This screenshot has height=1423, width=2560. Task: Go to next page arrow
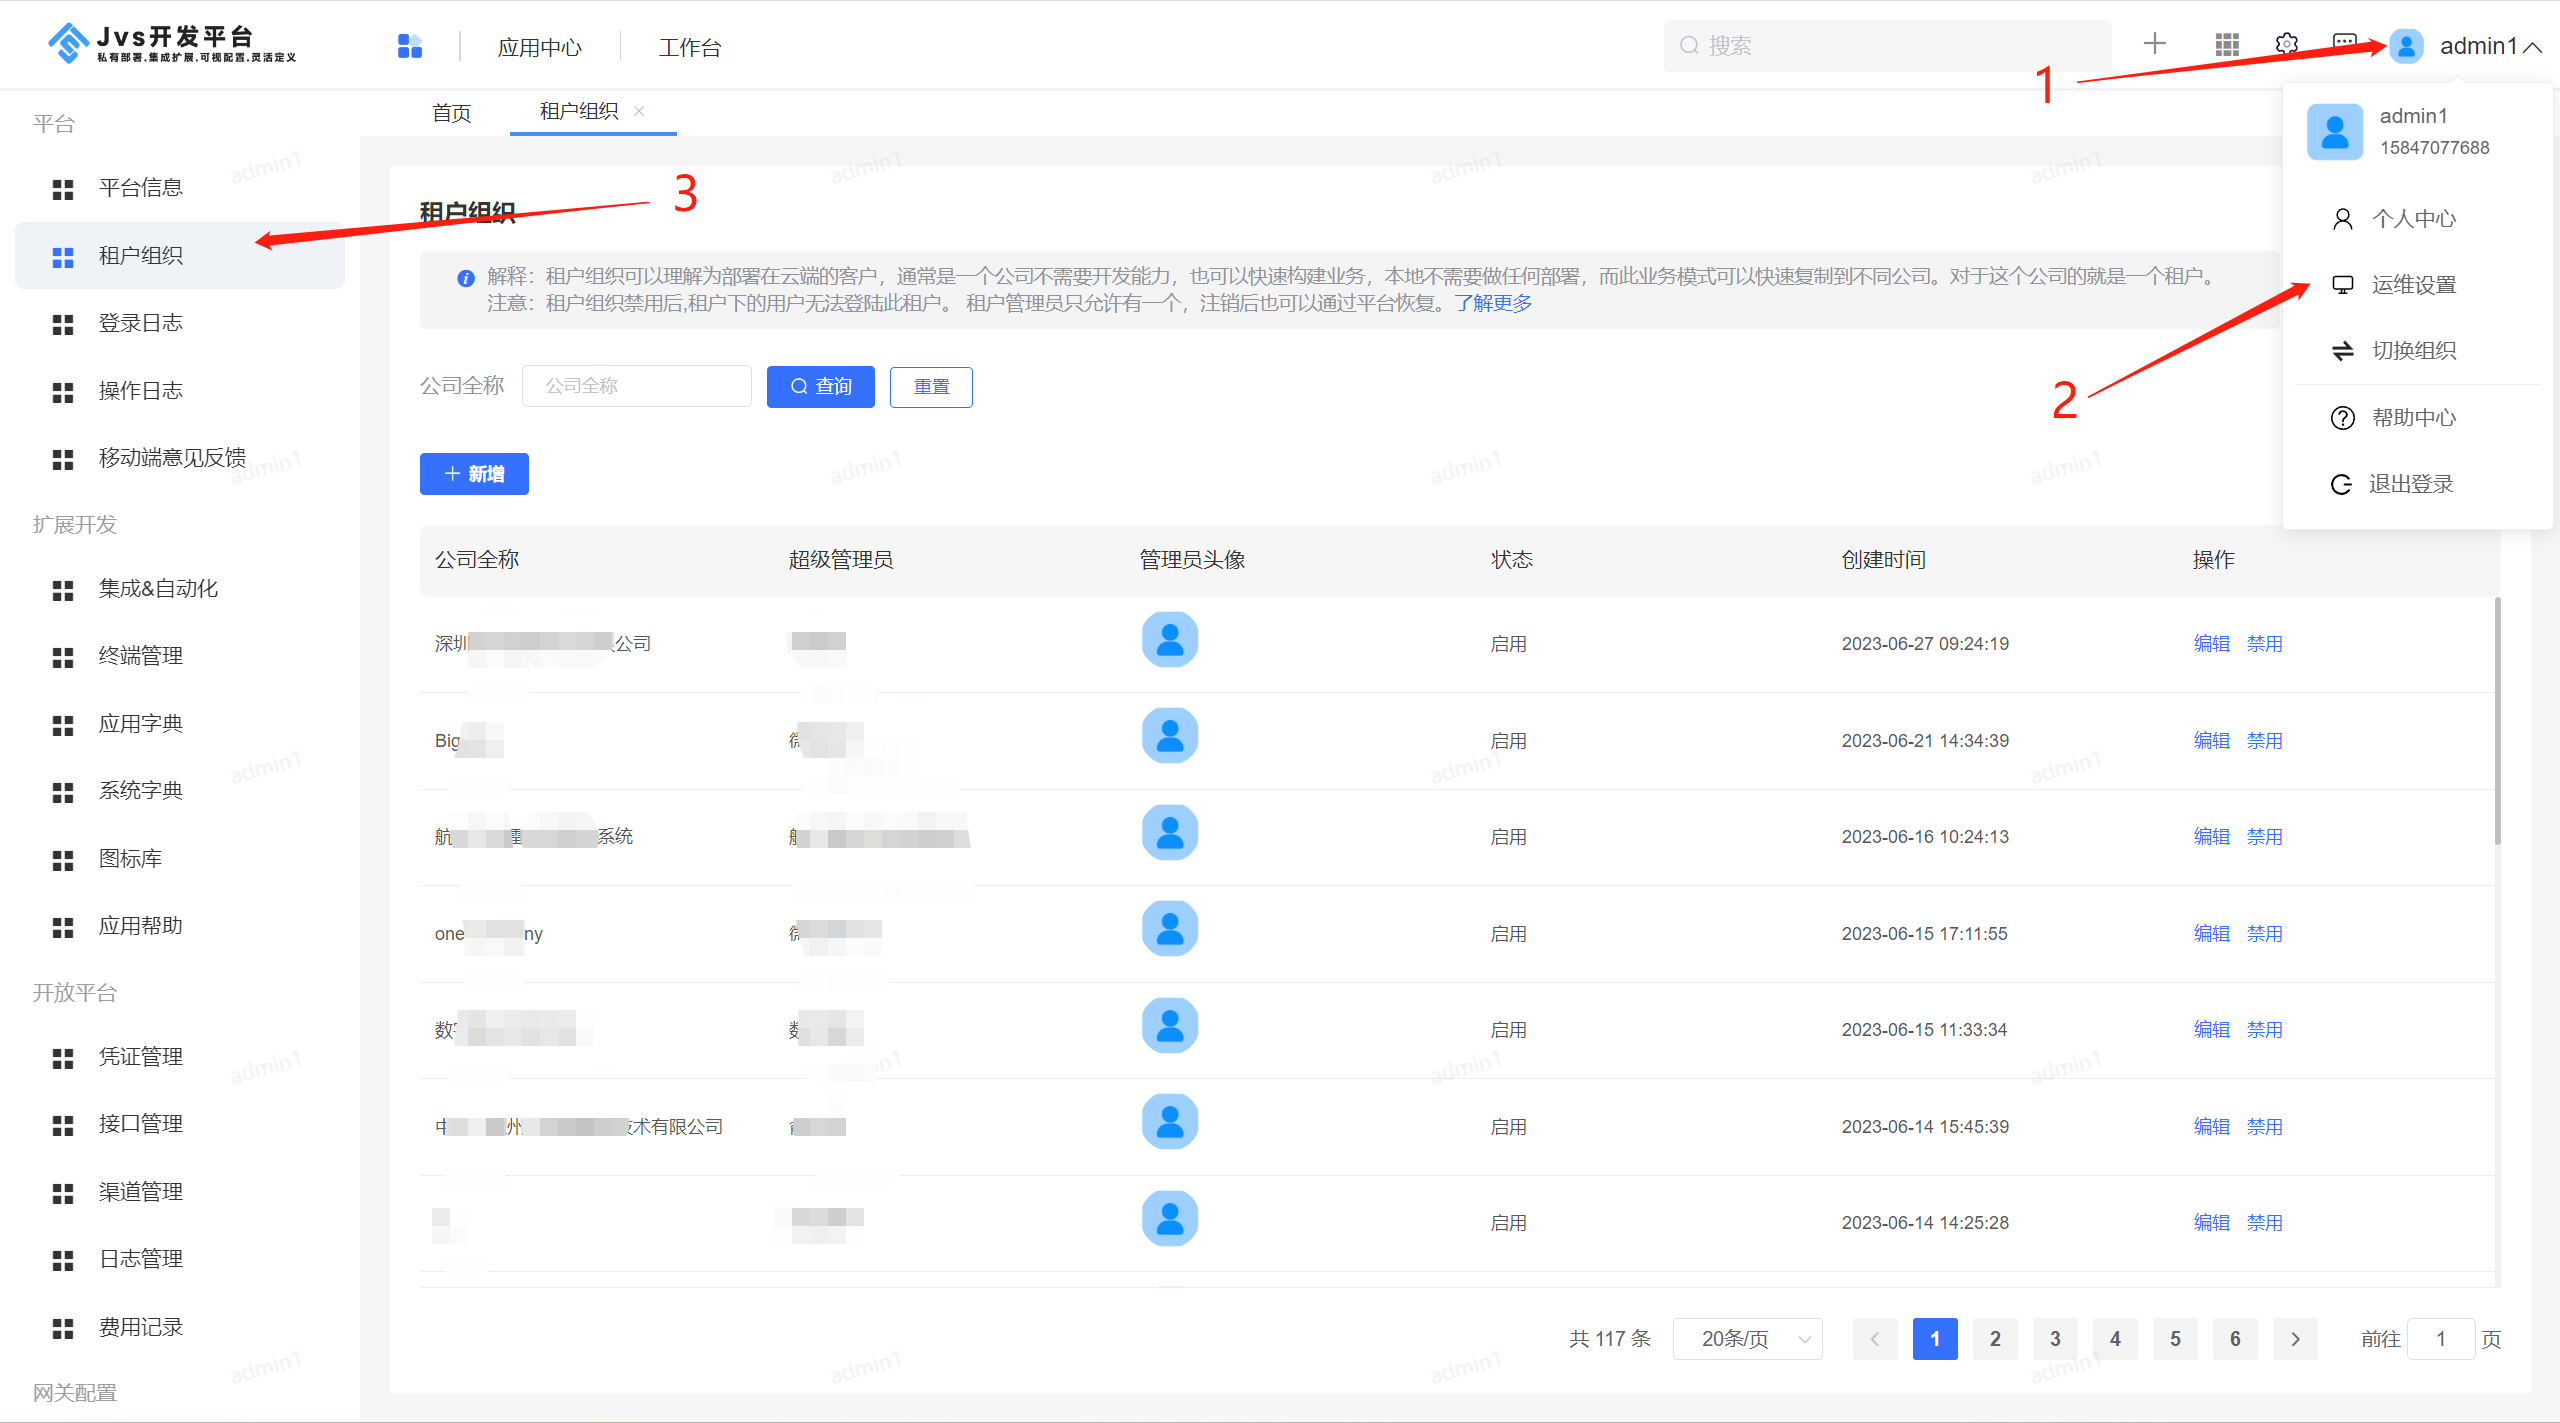(2295, 1339)
